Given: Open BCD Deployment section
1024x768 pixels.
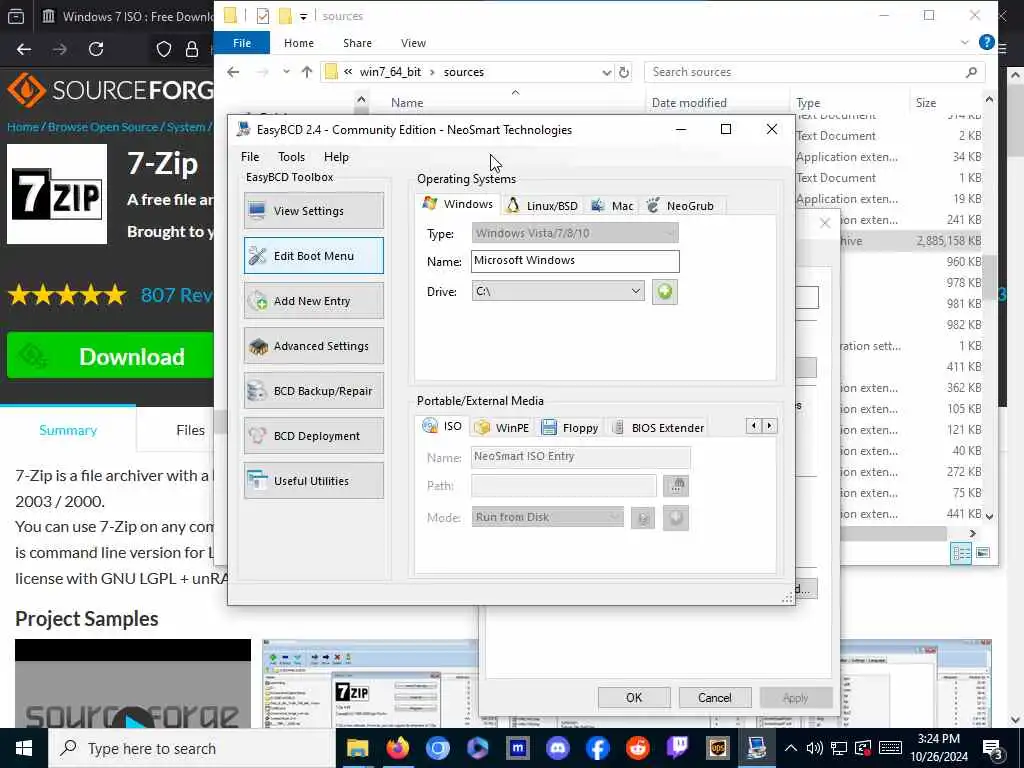Looking at the screenshot, I should [313, 436].
